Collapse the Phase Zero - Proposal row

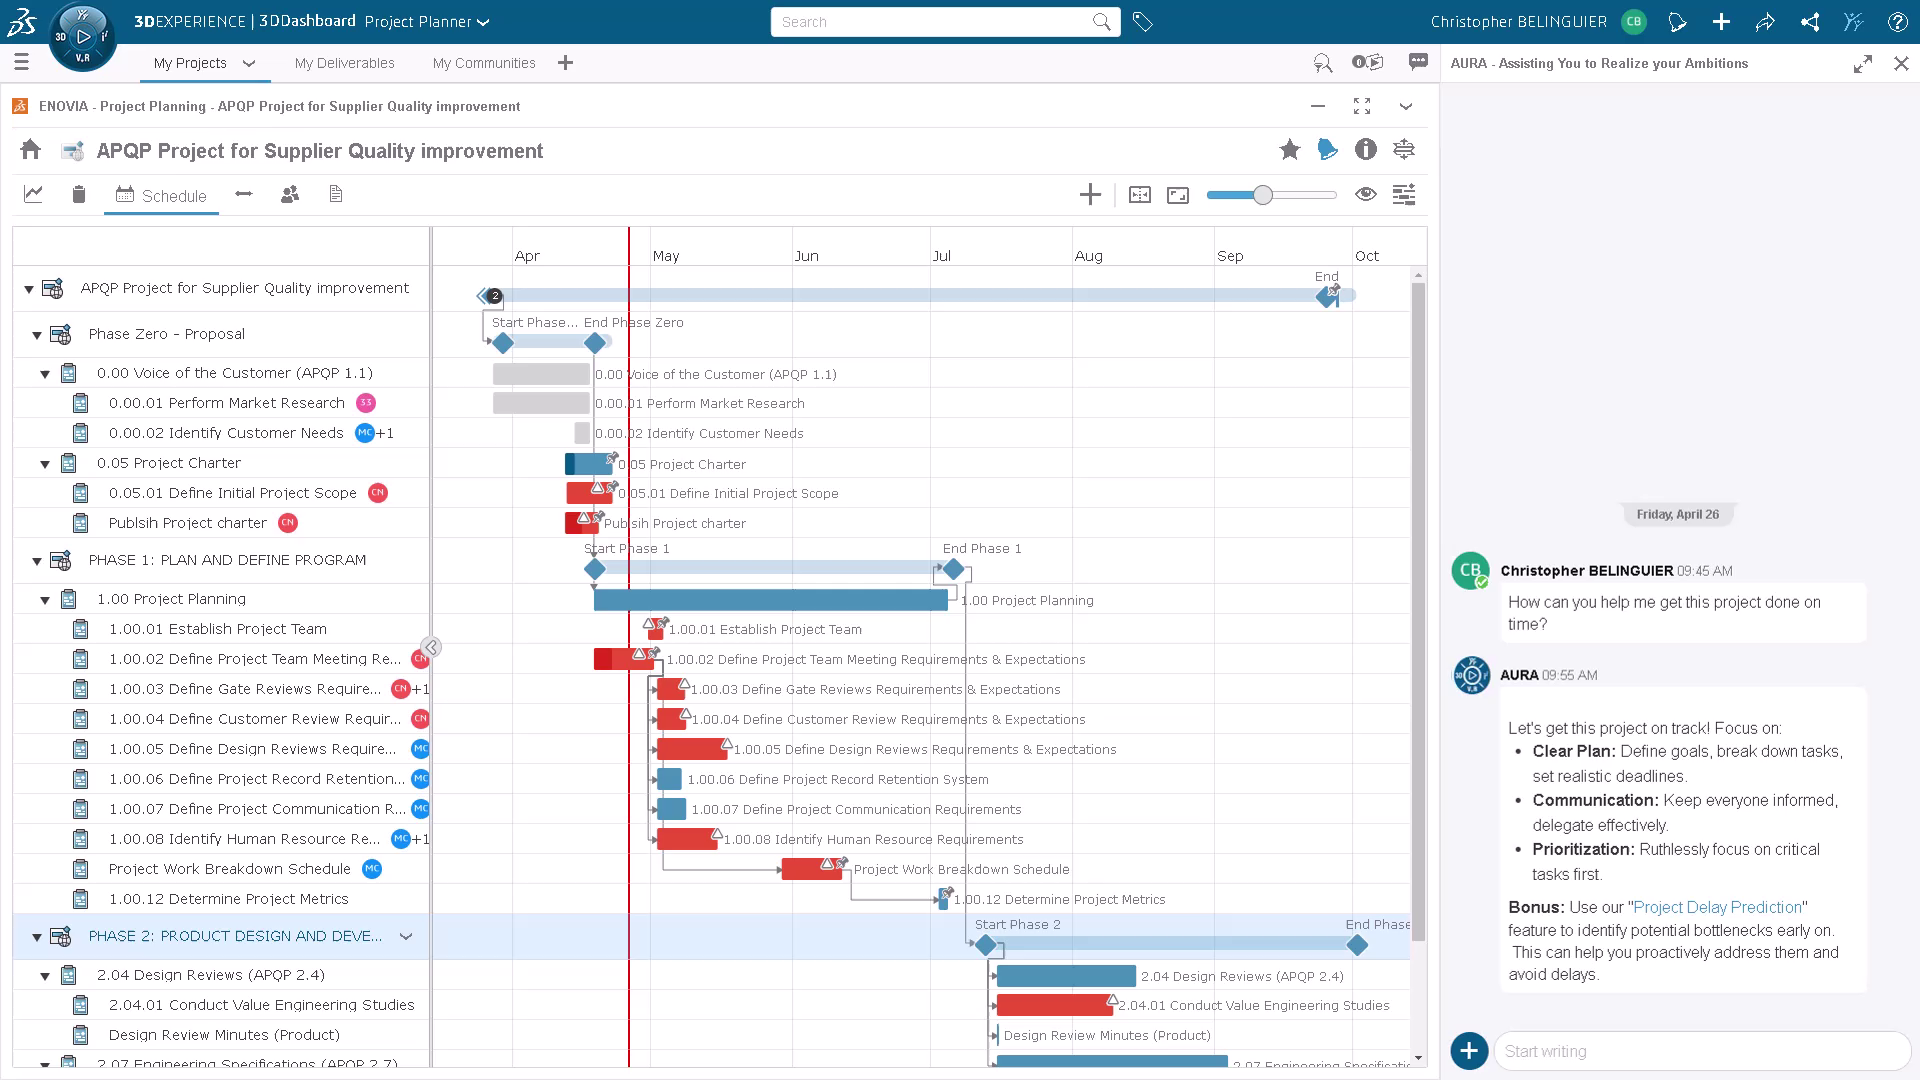pyautogui.click(x=37, y=335)
